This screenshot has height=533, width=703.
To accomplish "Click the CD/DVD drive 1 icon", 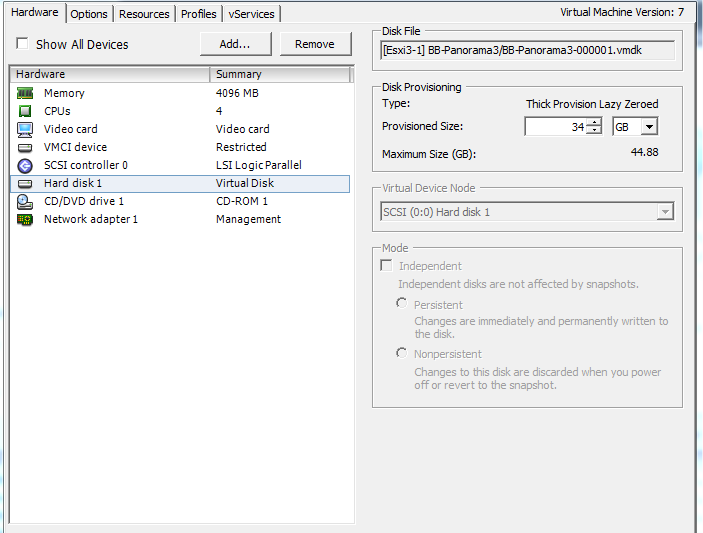I will tap(25, 201).
